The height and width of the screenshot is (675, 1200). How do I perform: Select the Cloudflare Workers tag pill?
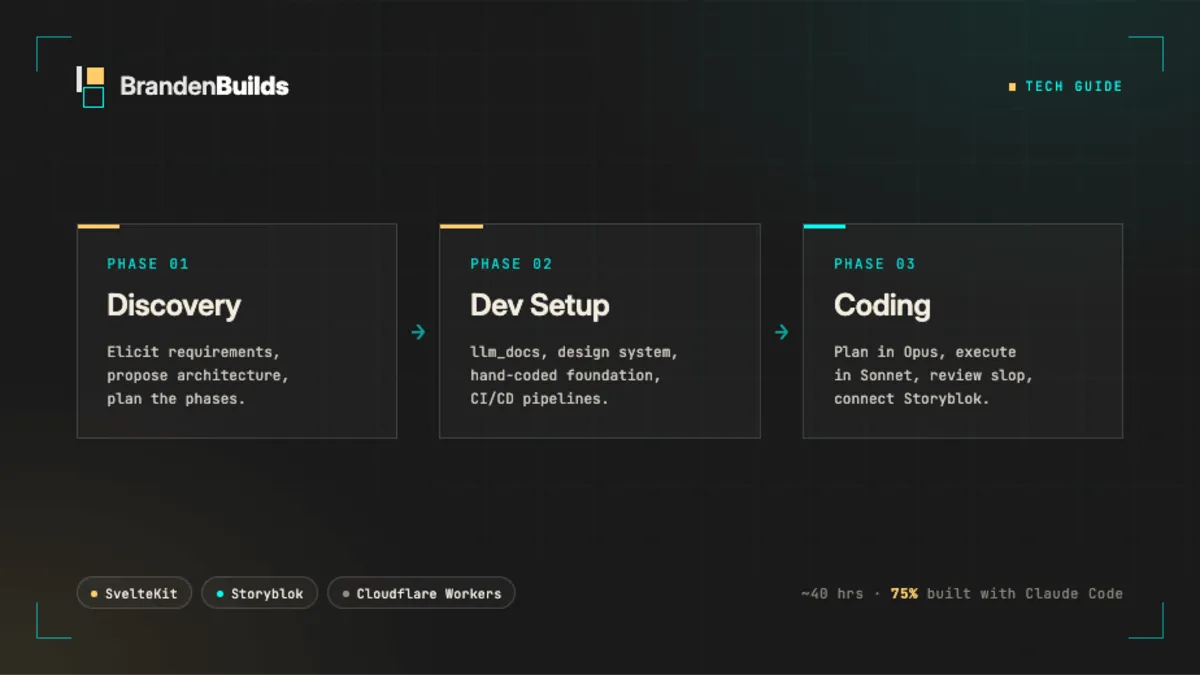click(x=421, y=593)
